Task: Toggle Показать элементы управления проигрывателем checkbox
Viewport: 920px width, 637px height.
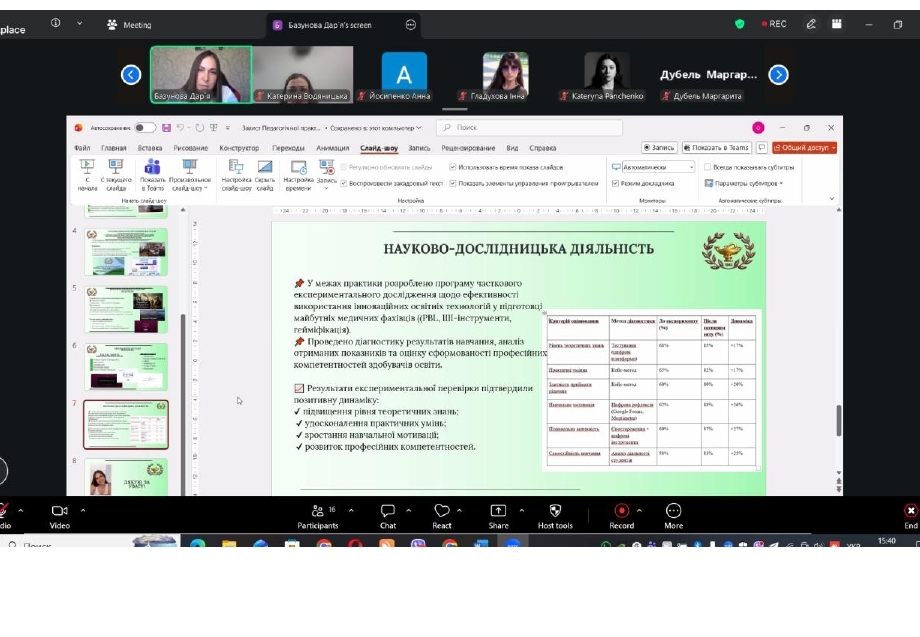Action: 452,184
